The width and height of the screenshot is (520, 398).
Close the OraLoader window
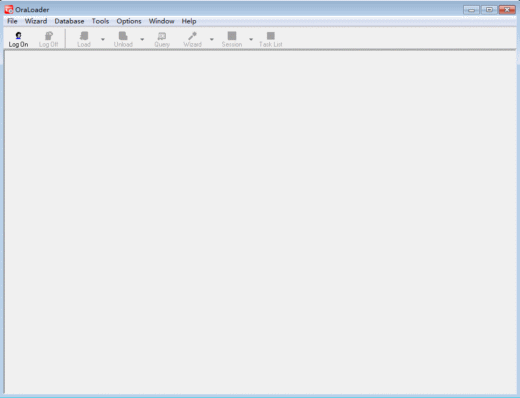pyautogui.click(x=507, y=10)
